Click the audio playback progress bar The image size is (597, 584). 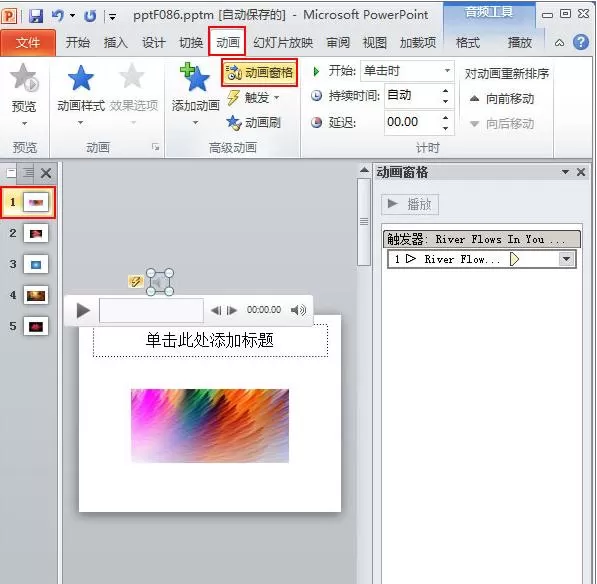point(151,311)
